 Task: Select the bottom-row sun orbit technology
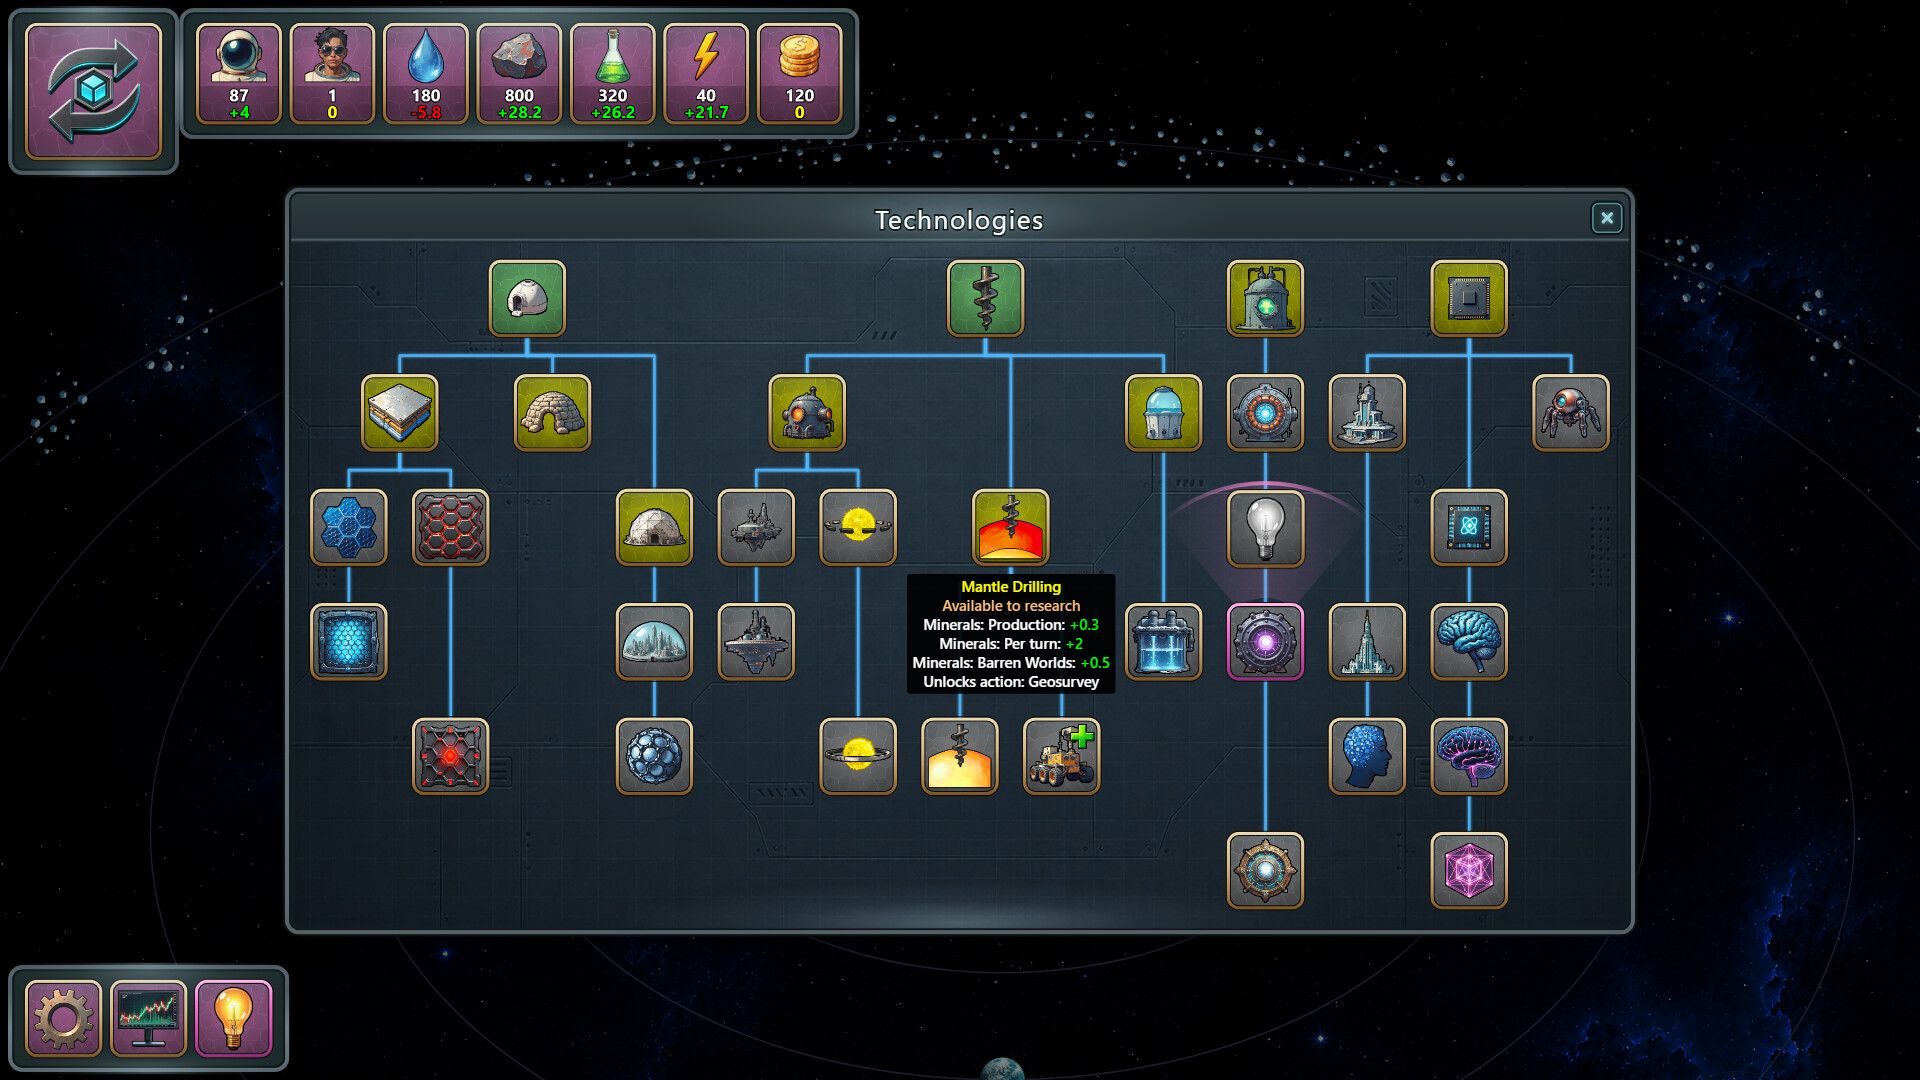tap(858, 756)
